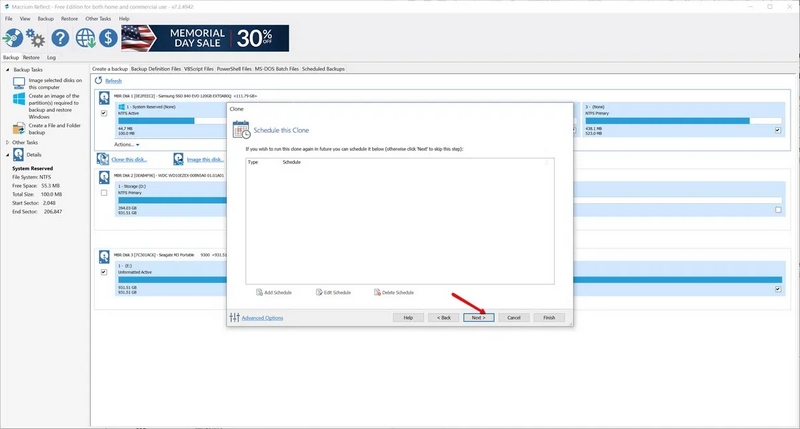
Task: Click the Advanced Options sliders icon
Action: click(234, 317)
